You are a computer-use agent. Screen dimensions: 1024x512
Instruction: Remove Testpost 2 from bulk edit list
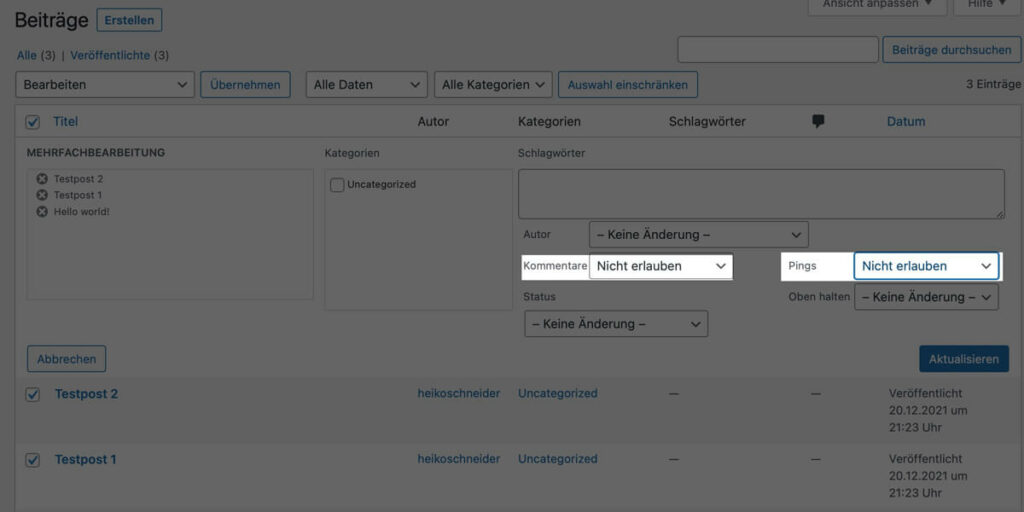[x=42, y=179]
